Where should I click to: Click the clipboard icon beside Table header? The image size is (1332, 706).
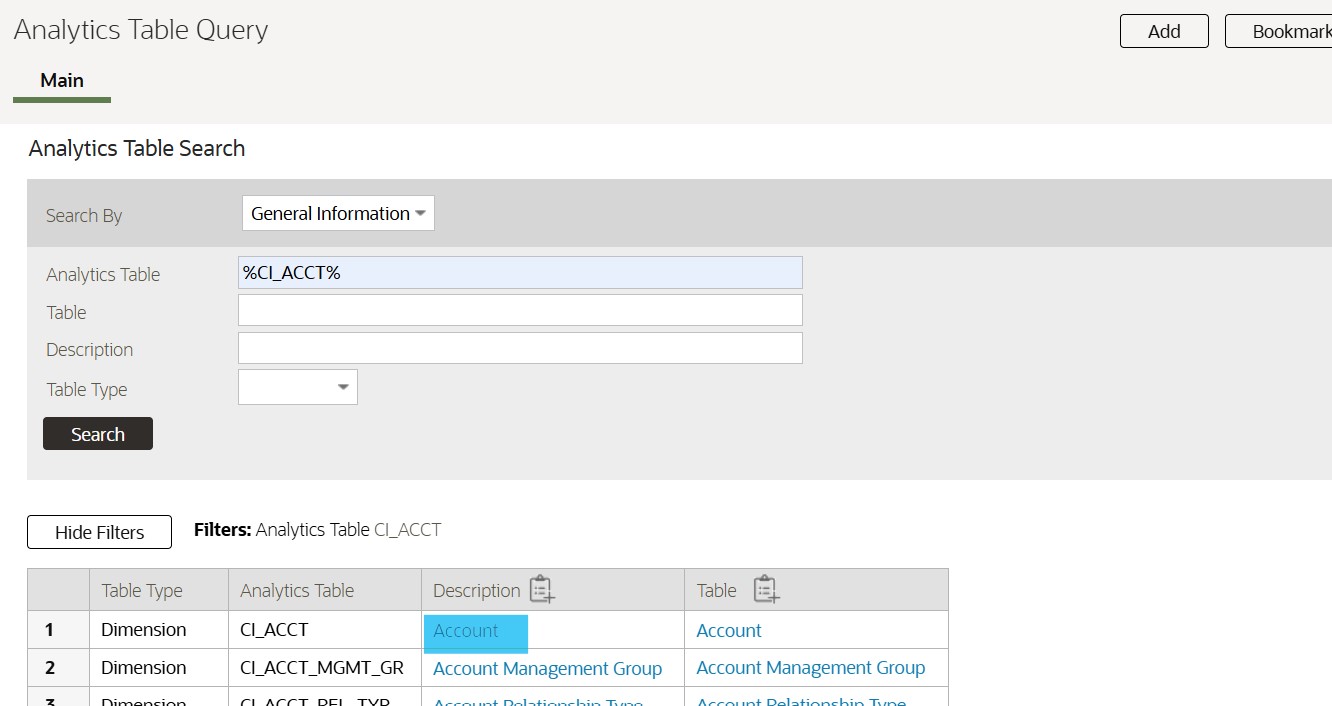pos(766,590)
